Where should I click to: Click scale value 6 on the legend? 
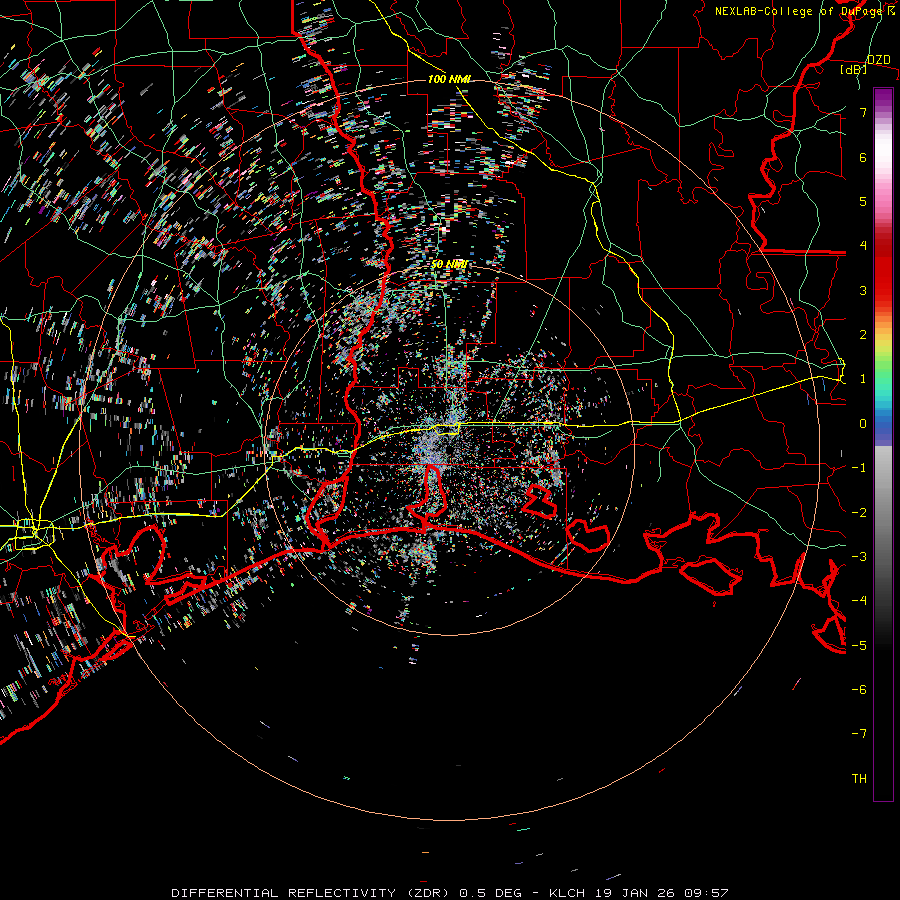point(863,157)
